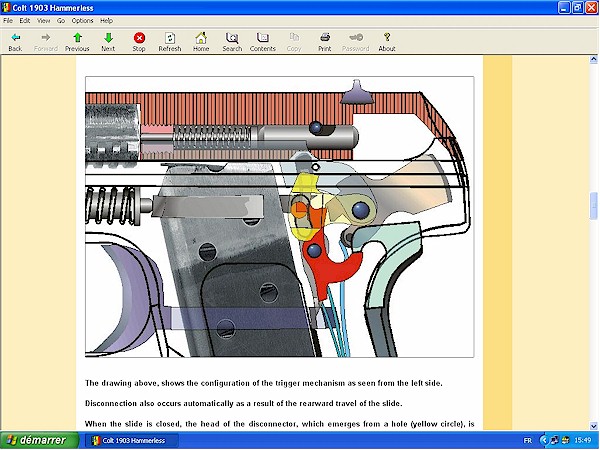Click the Copy toolbar icon
This screenshot has width=600, height=450.
(x=294, y=41)
